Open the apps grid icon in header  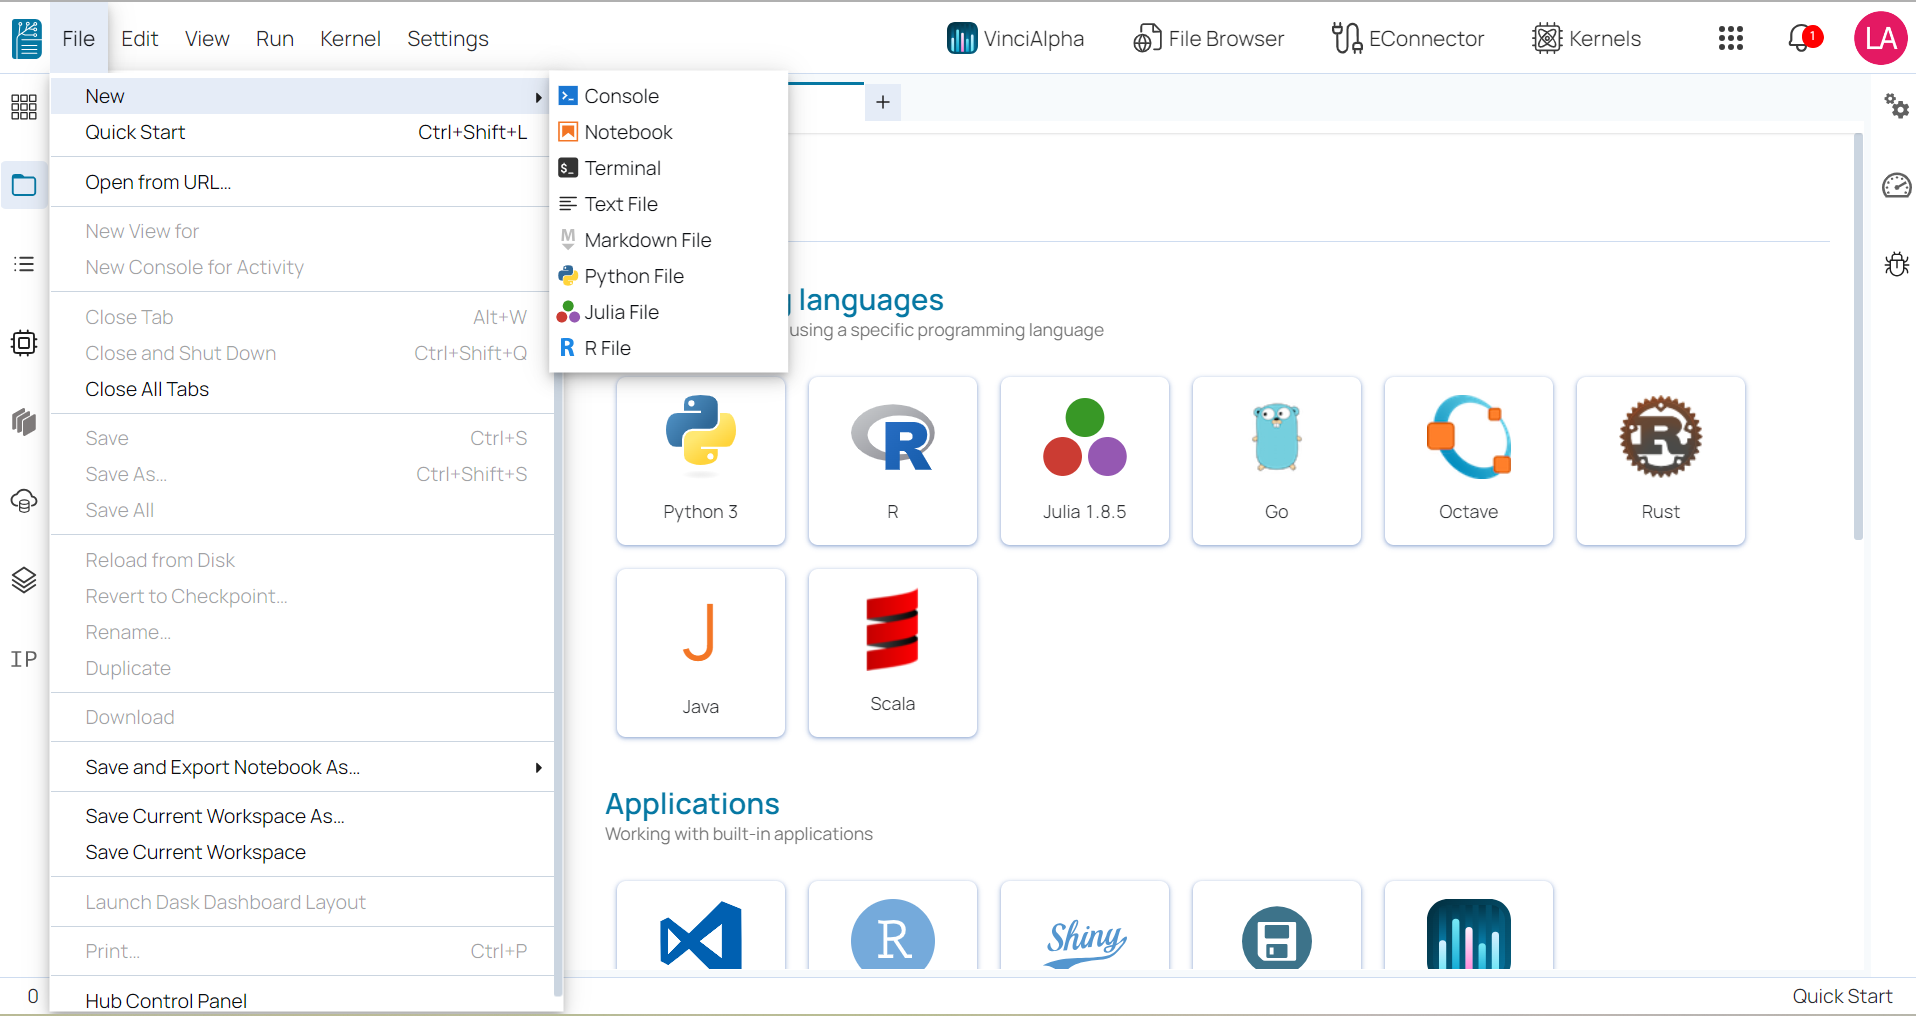(x=1731, y=39)
